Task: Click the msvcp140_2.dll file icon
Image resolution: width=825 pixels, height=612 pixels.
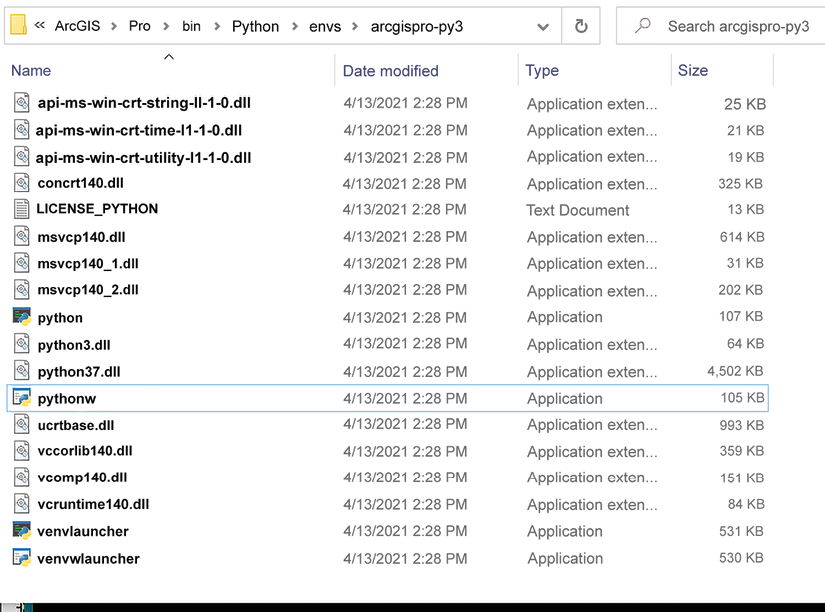Action: (22, 289)
